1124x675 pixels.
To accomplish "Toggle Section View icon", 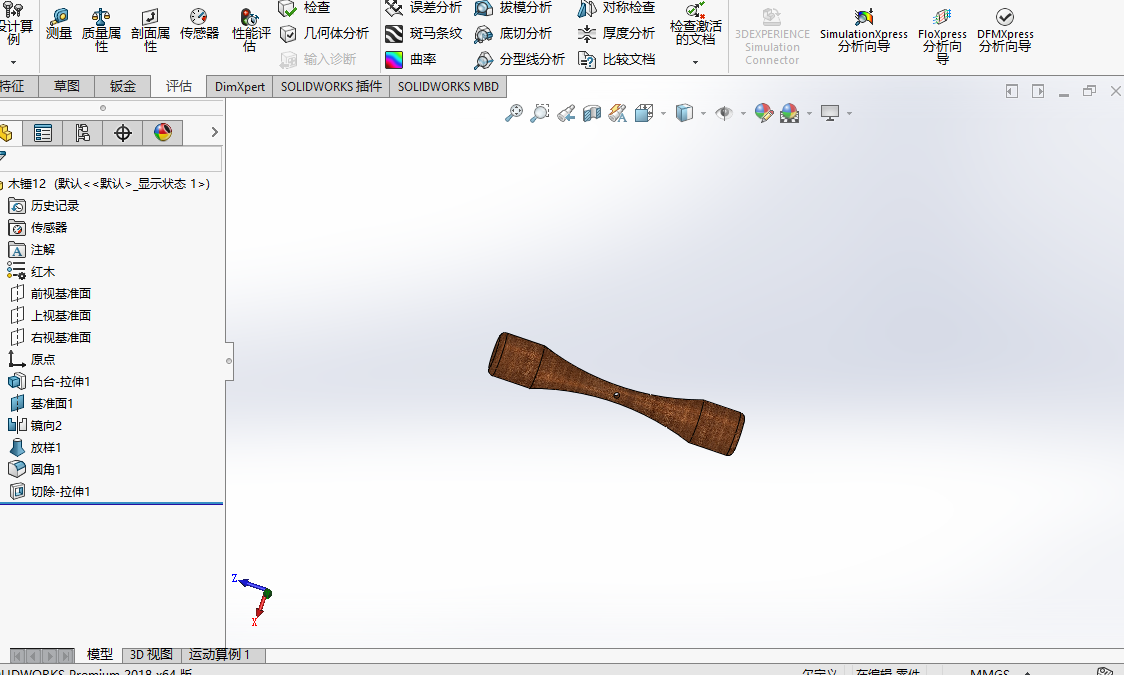I will (591, 113).
